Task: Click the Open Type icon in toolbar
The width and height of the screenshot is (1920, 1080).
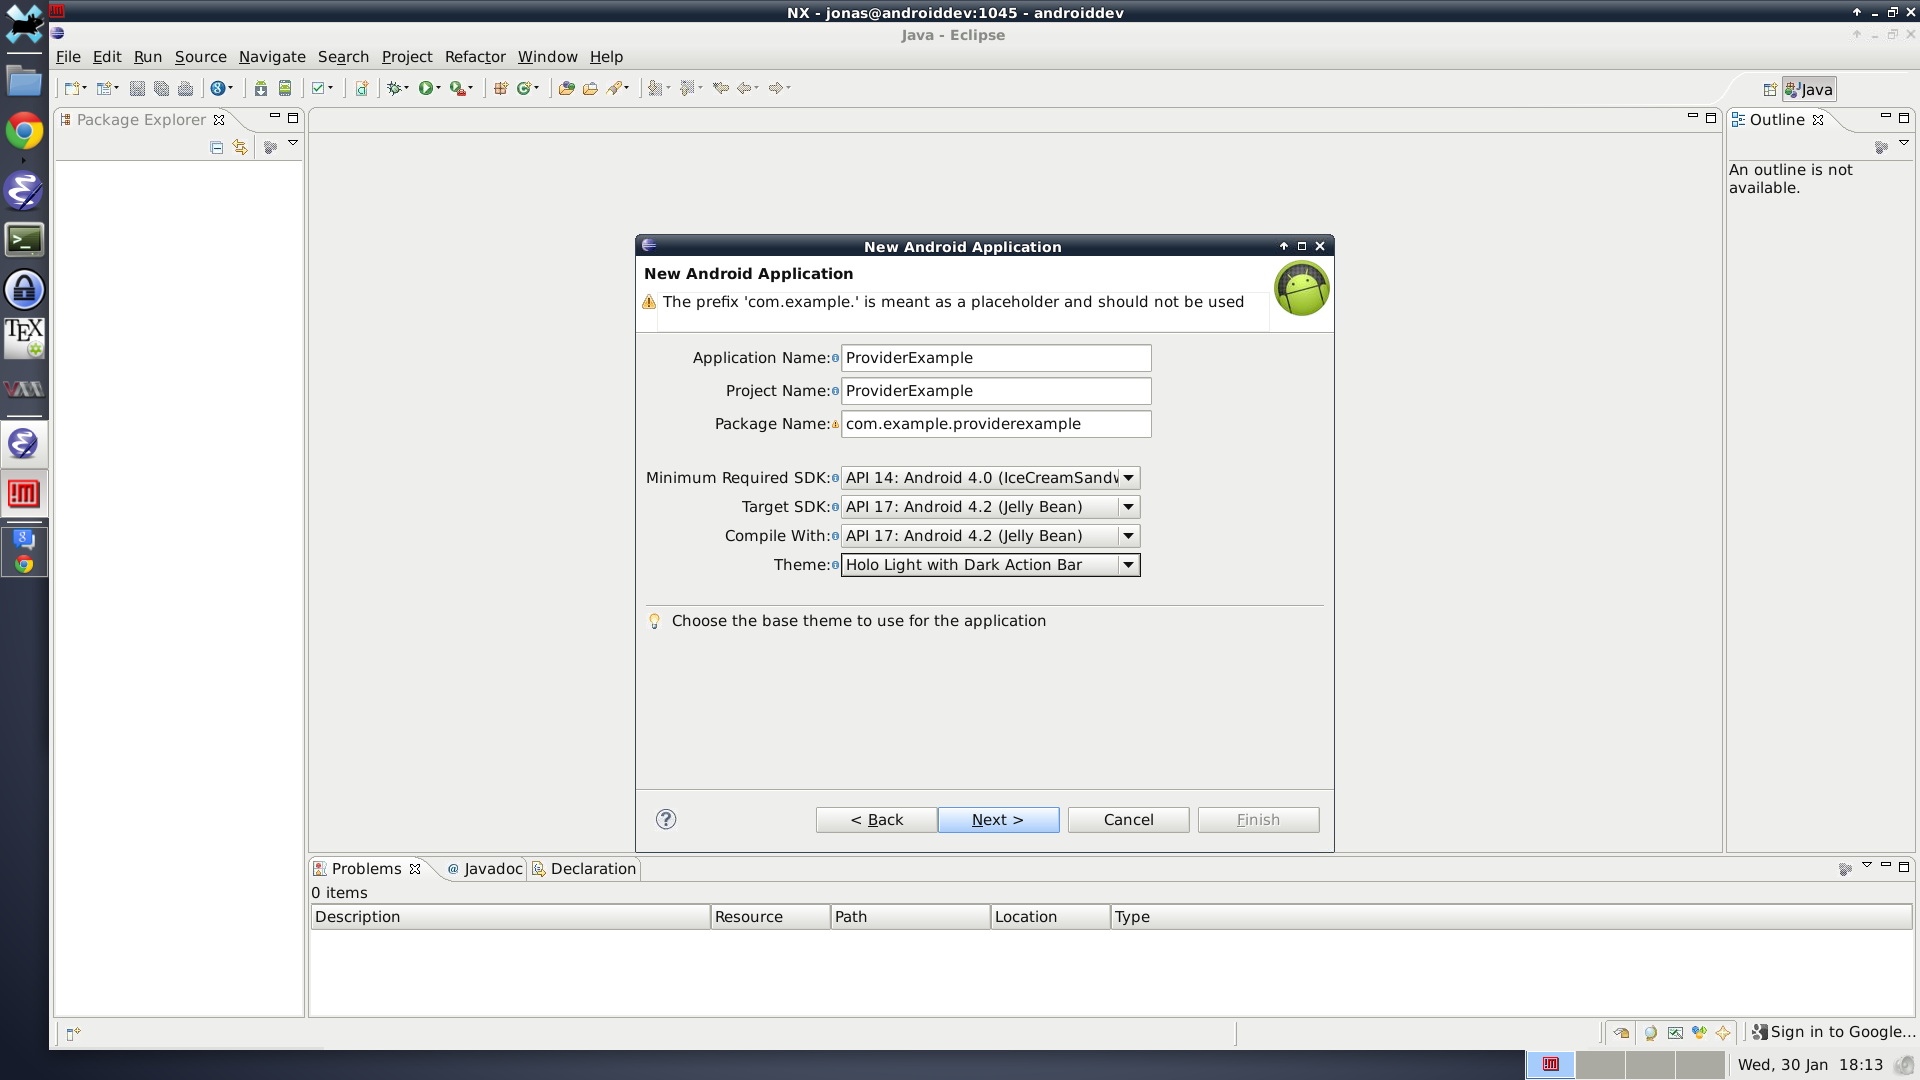Action: 566,88
